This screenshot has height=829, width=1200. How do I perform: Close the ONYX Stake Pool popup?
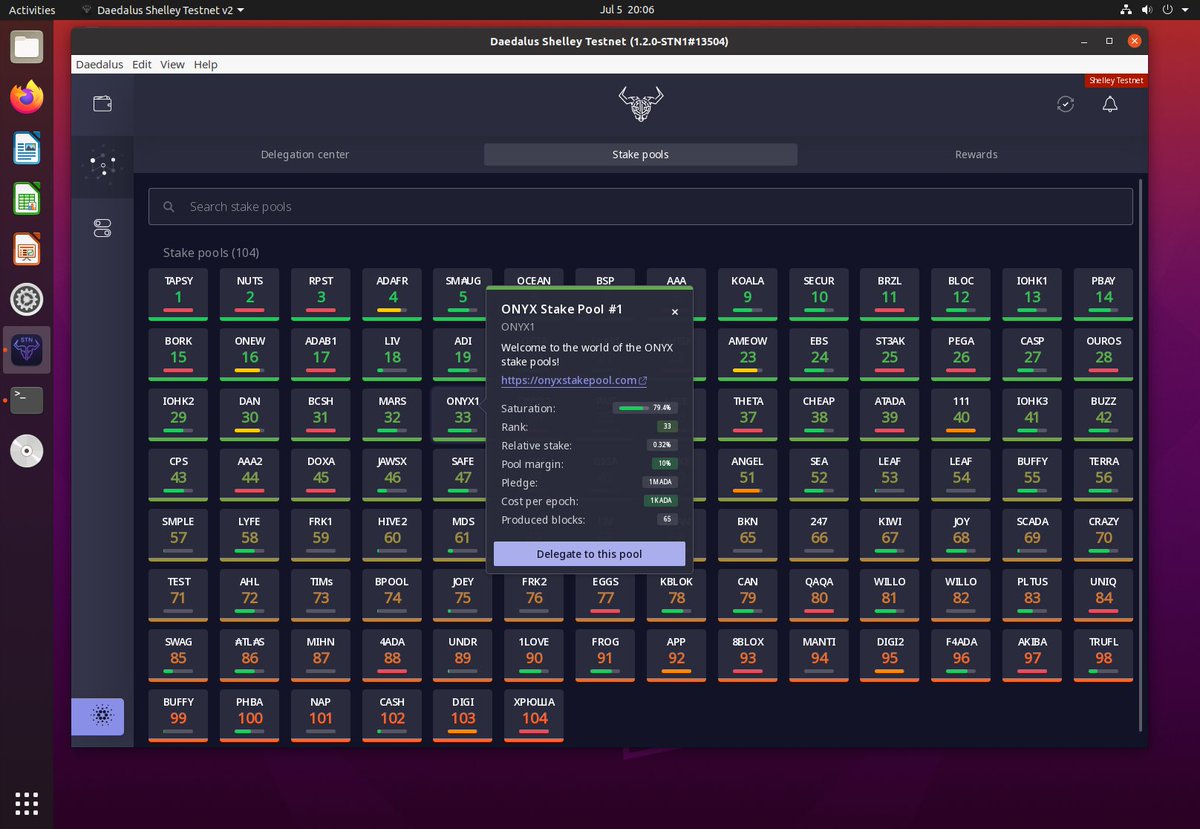[674, 312]
